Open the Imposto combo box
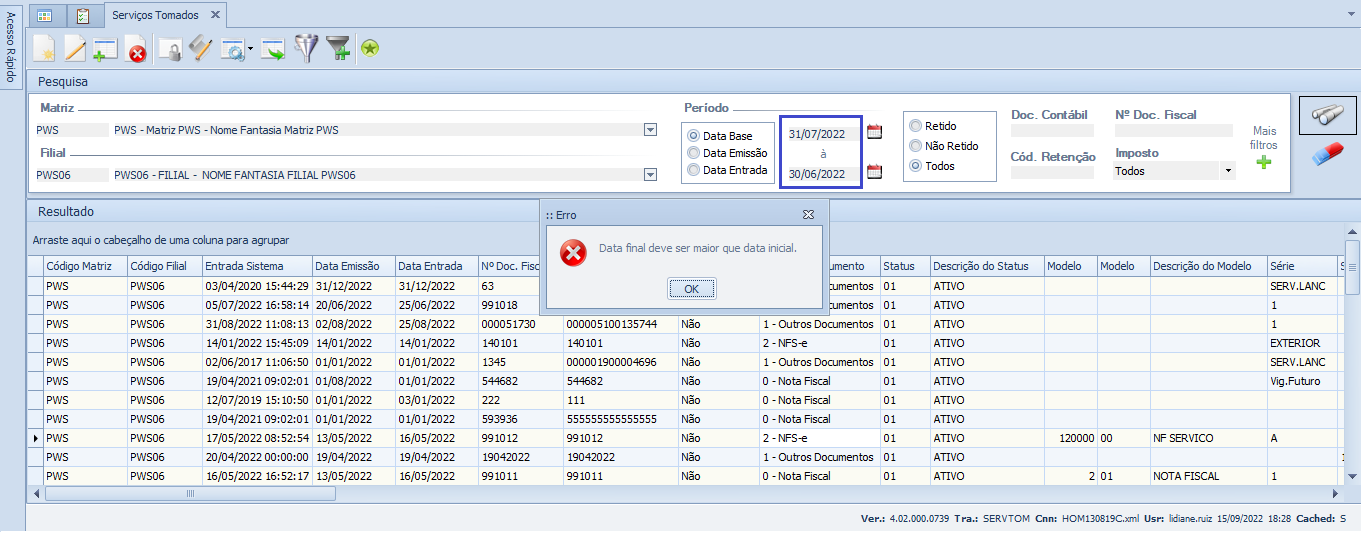This screenshot has width=1361, height=534. (1228, 171)
